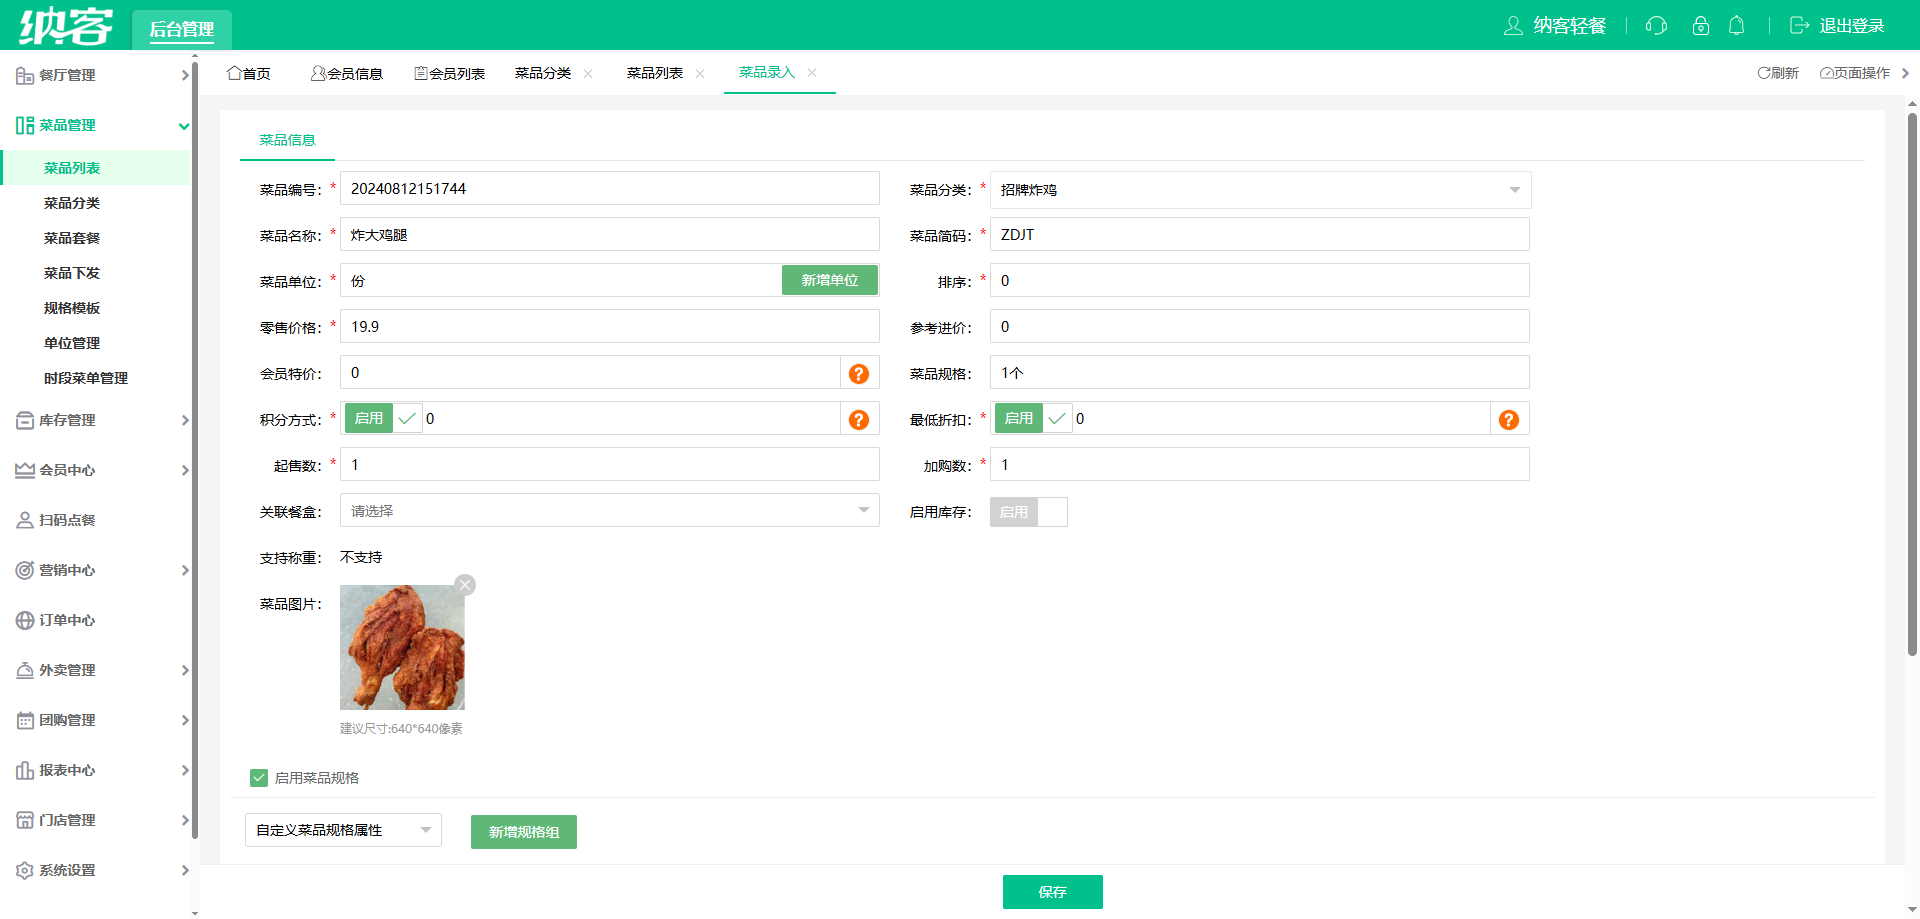This screenshot has width=1920, height=919.
Task: Click the 营销中心 target icon
Action: [x=25, y=571]
